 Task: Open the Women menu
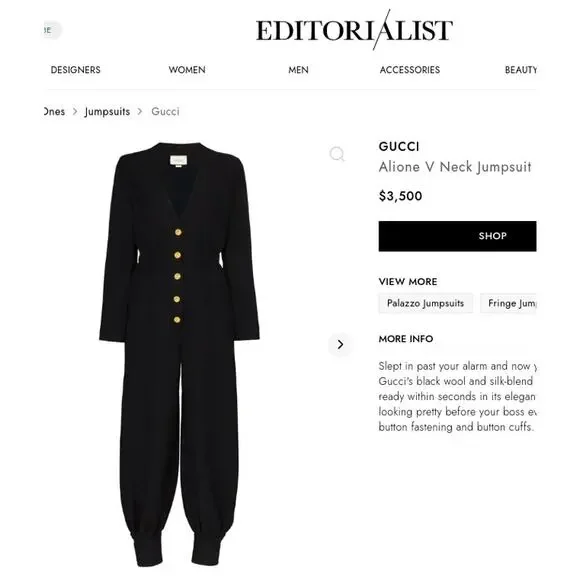187,70
